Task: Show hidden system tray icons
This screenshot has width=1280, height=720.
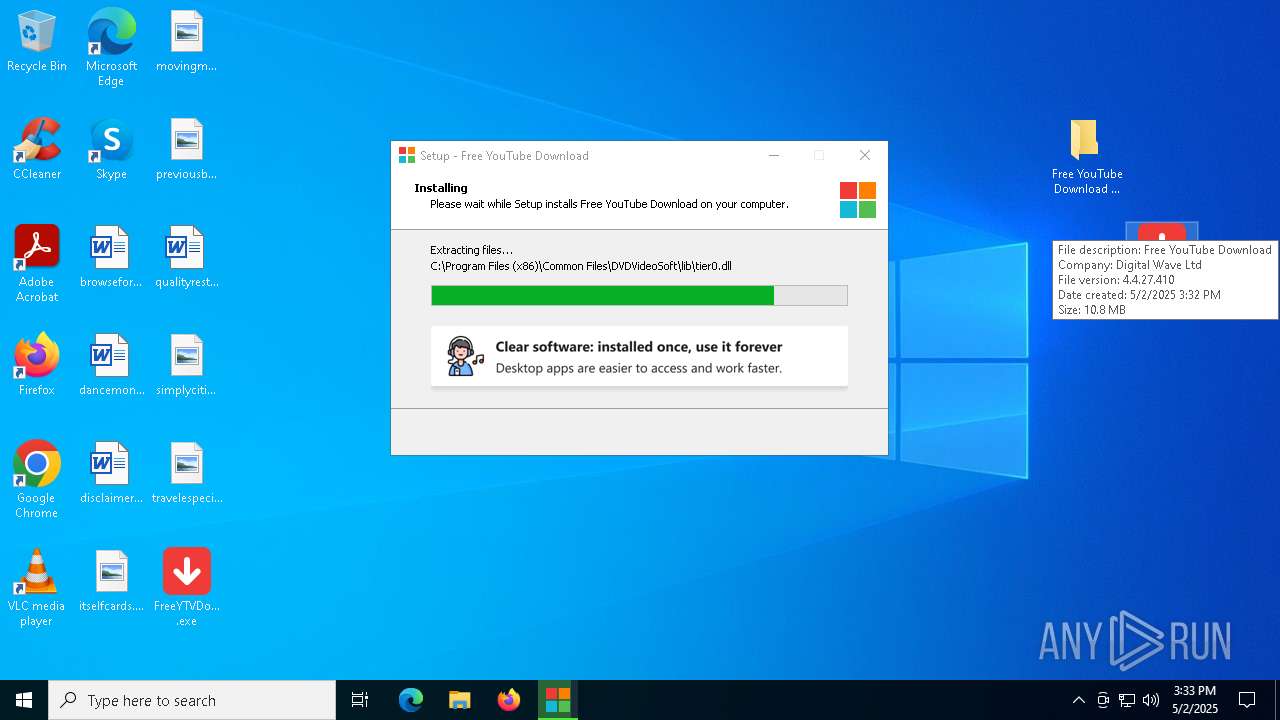Action: 1078,700
